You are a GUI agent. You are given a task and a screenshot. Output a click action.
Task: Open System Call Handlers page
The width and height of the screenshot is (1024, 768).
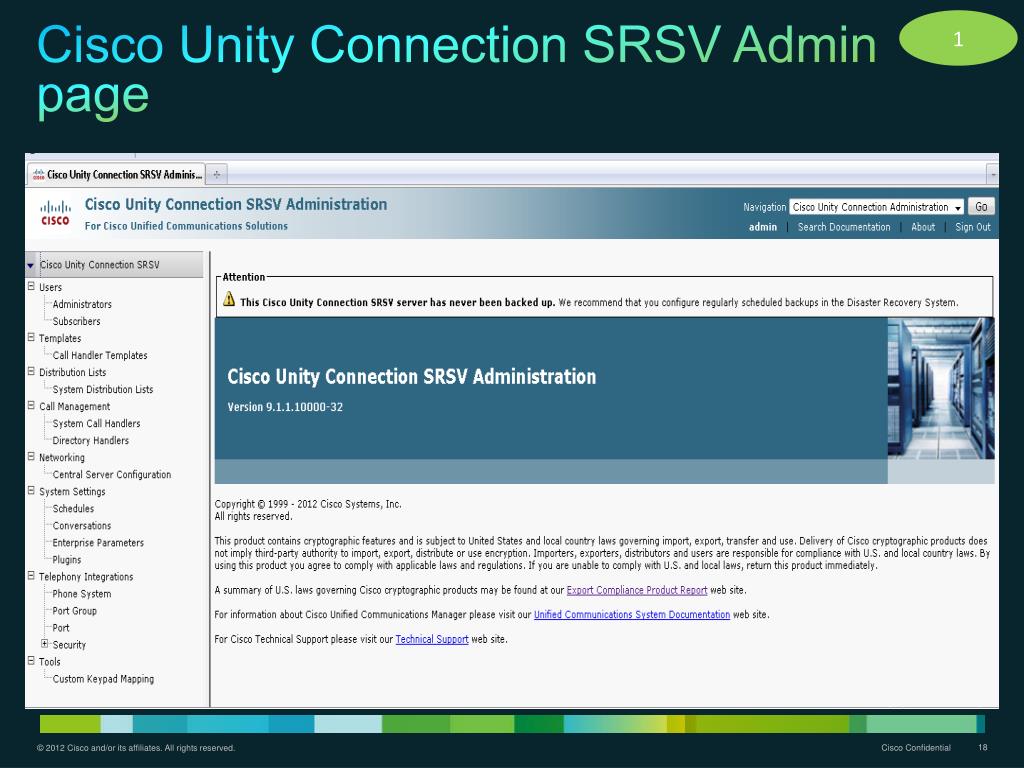[96, 423]
